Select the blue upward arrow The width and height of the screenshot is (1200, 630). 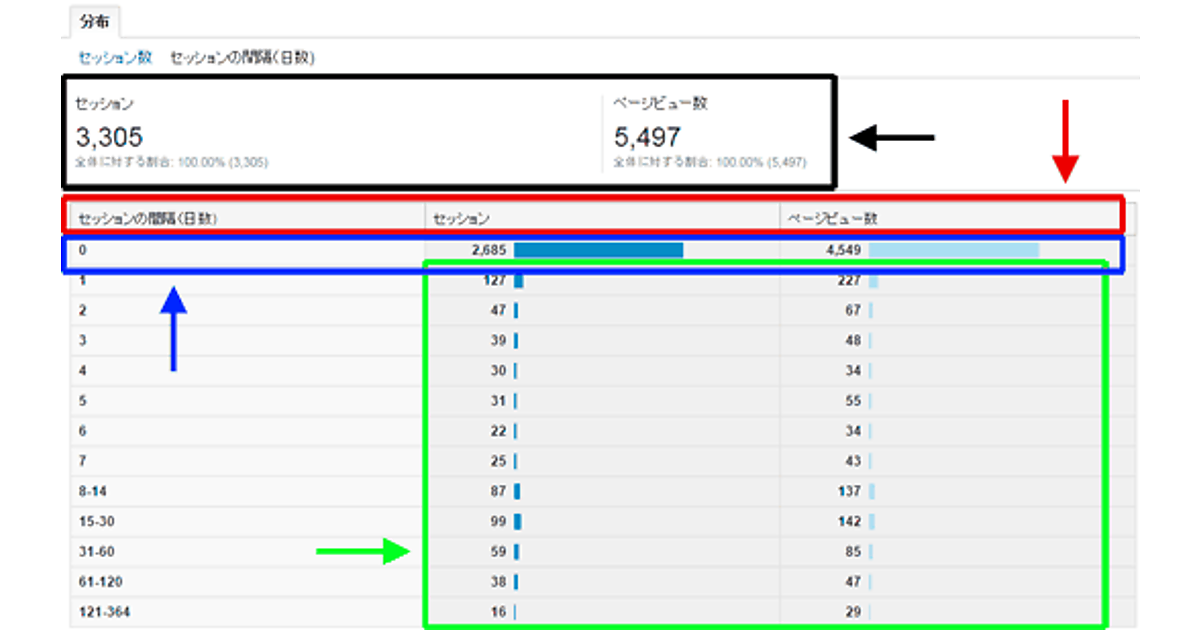174,328
